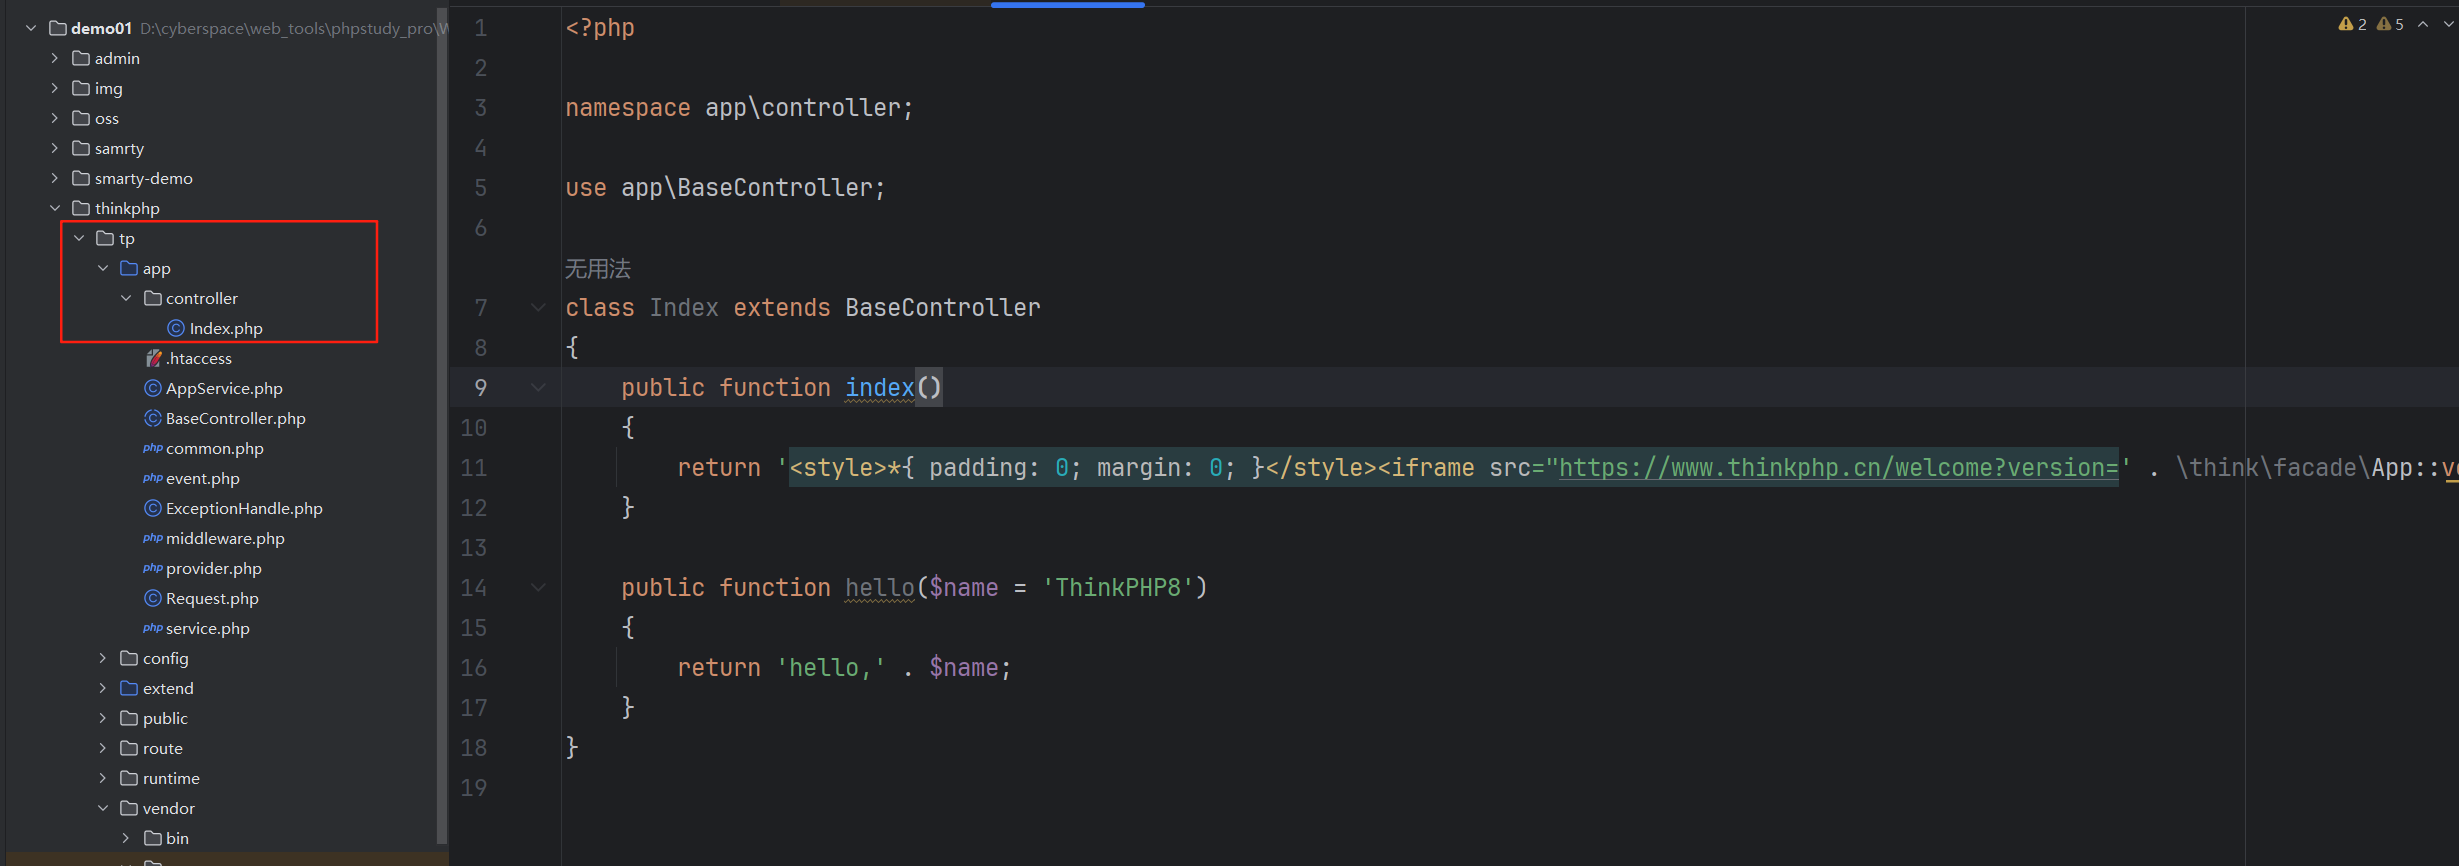Click the BaseController.php class icon

pyautogui.click(x=153, y=418)
